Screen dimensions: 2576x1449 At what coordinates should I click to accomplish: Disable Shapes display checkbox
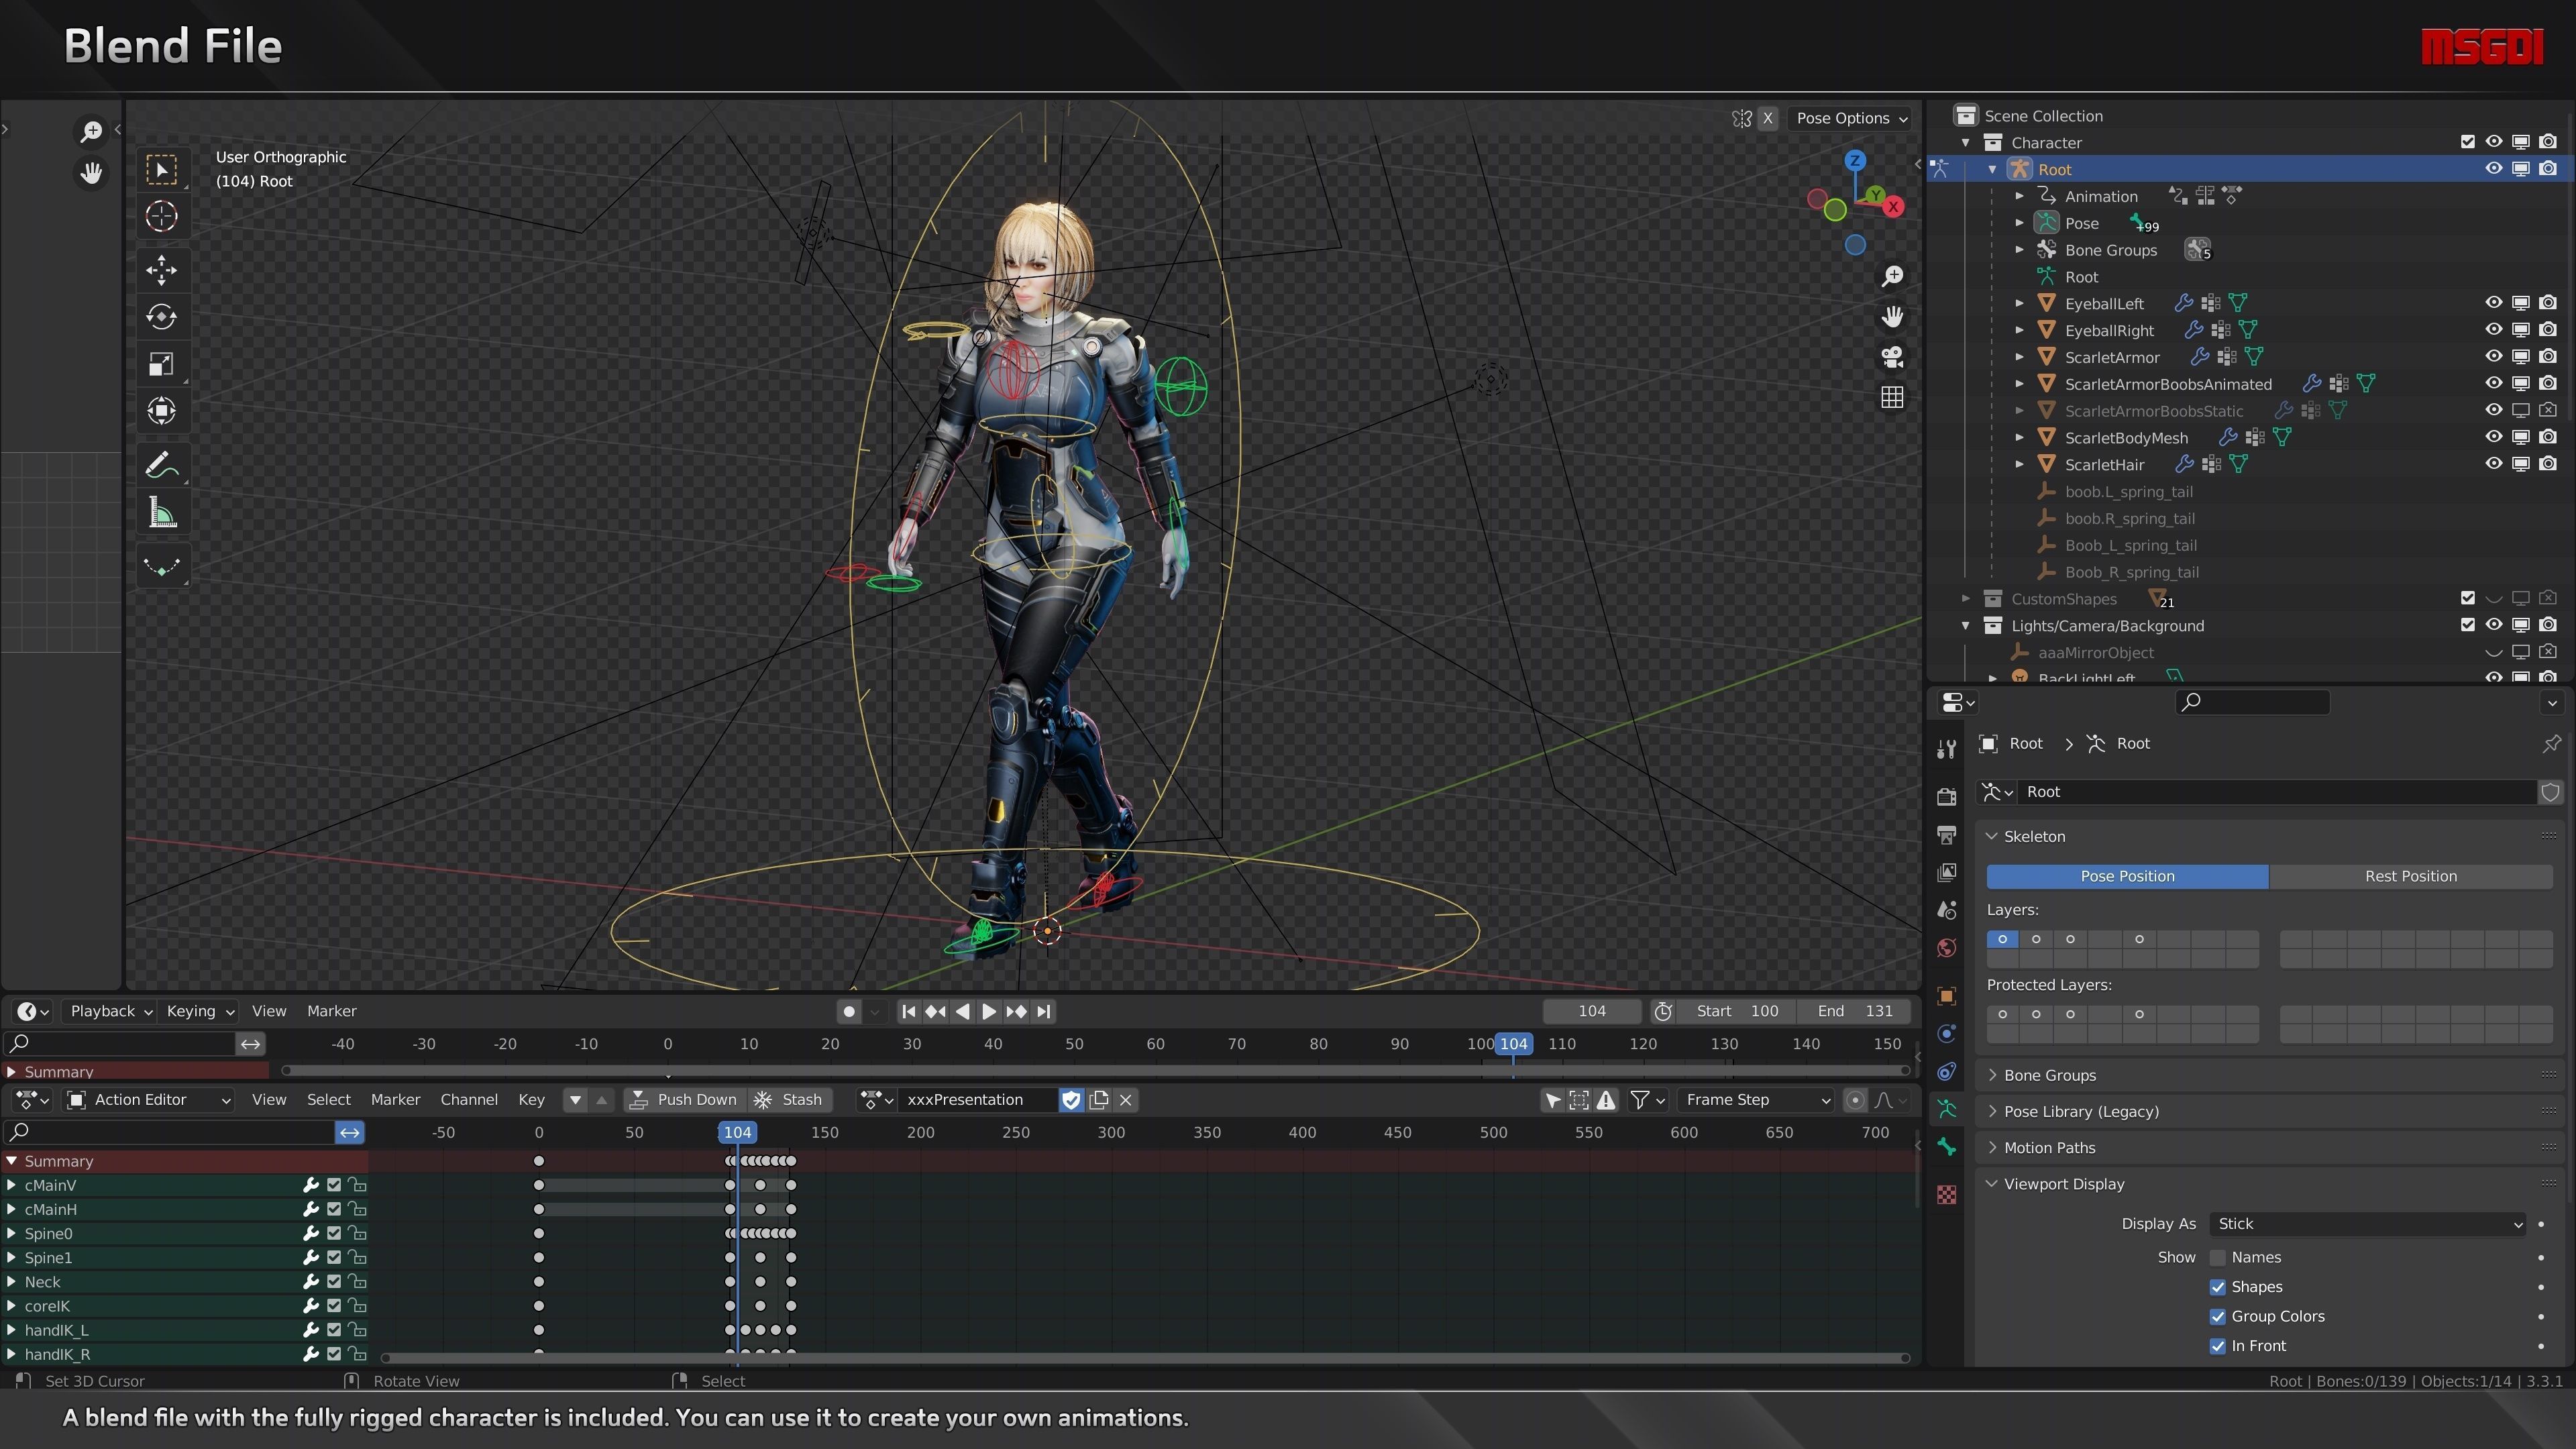pyautogui.click(x=2217, y=1287)
